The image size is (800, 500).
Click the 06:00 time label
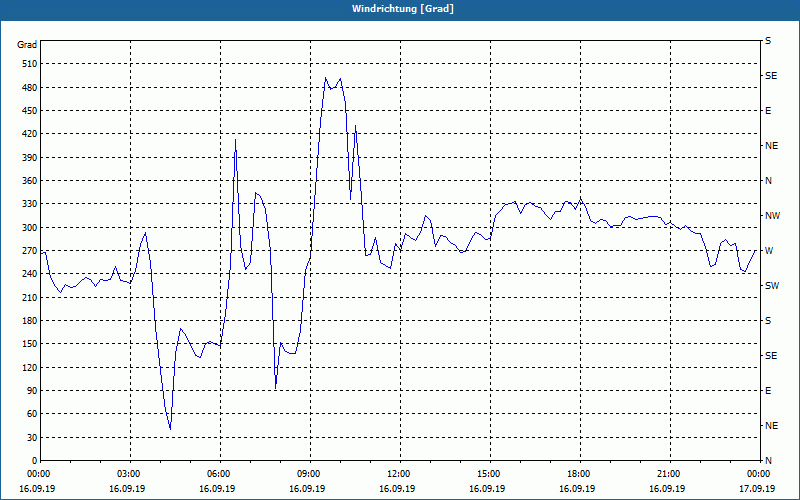click(x=217, y=473)
